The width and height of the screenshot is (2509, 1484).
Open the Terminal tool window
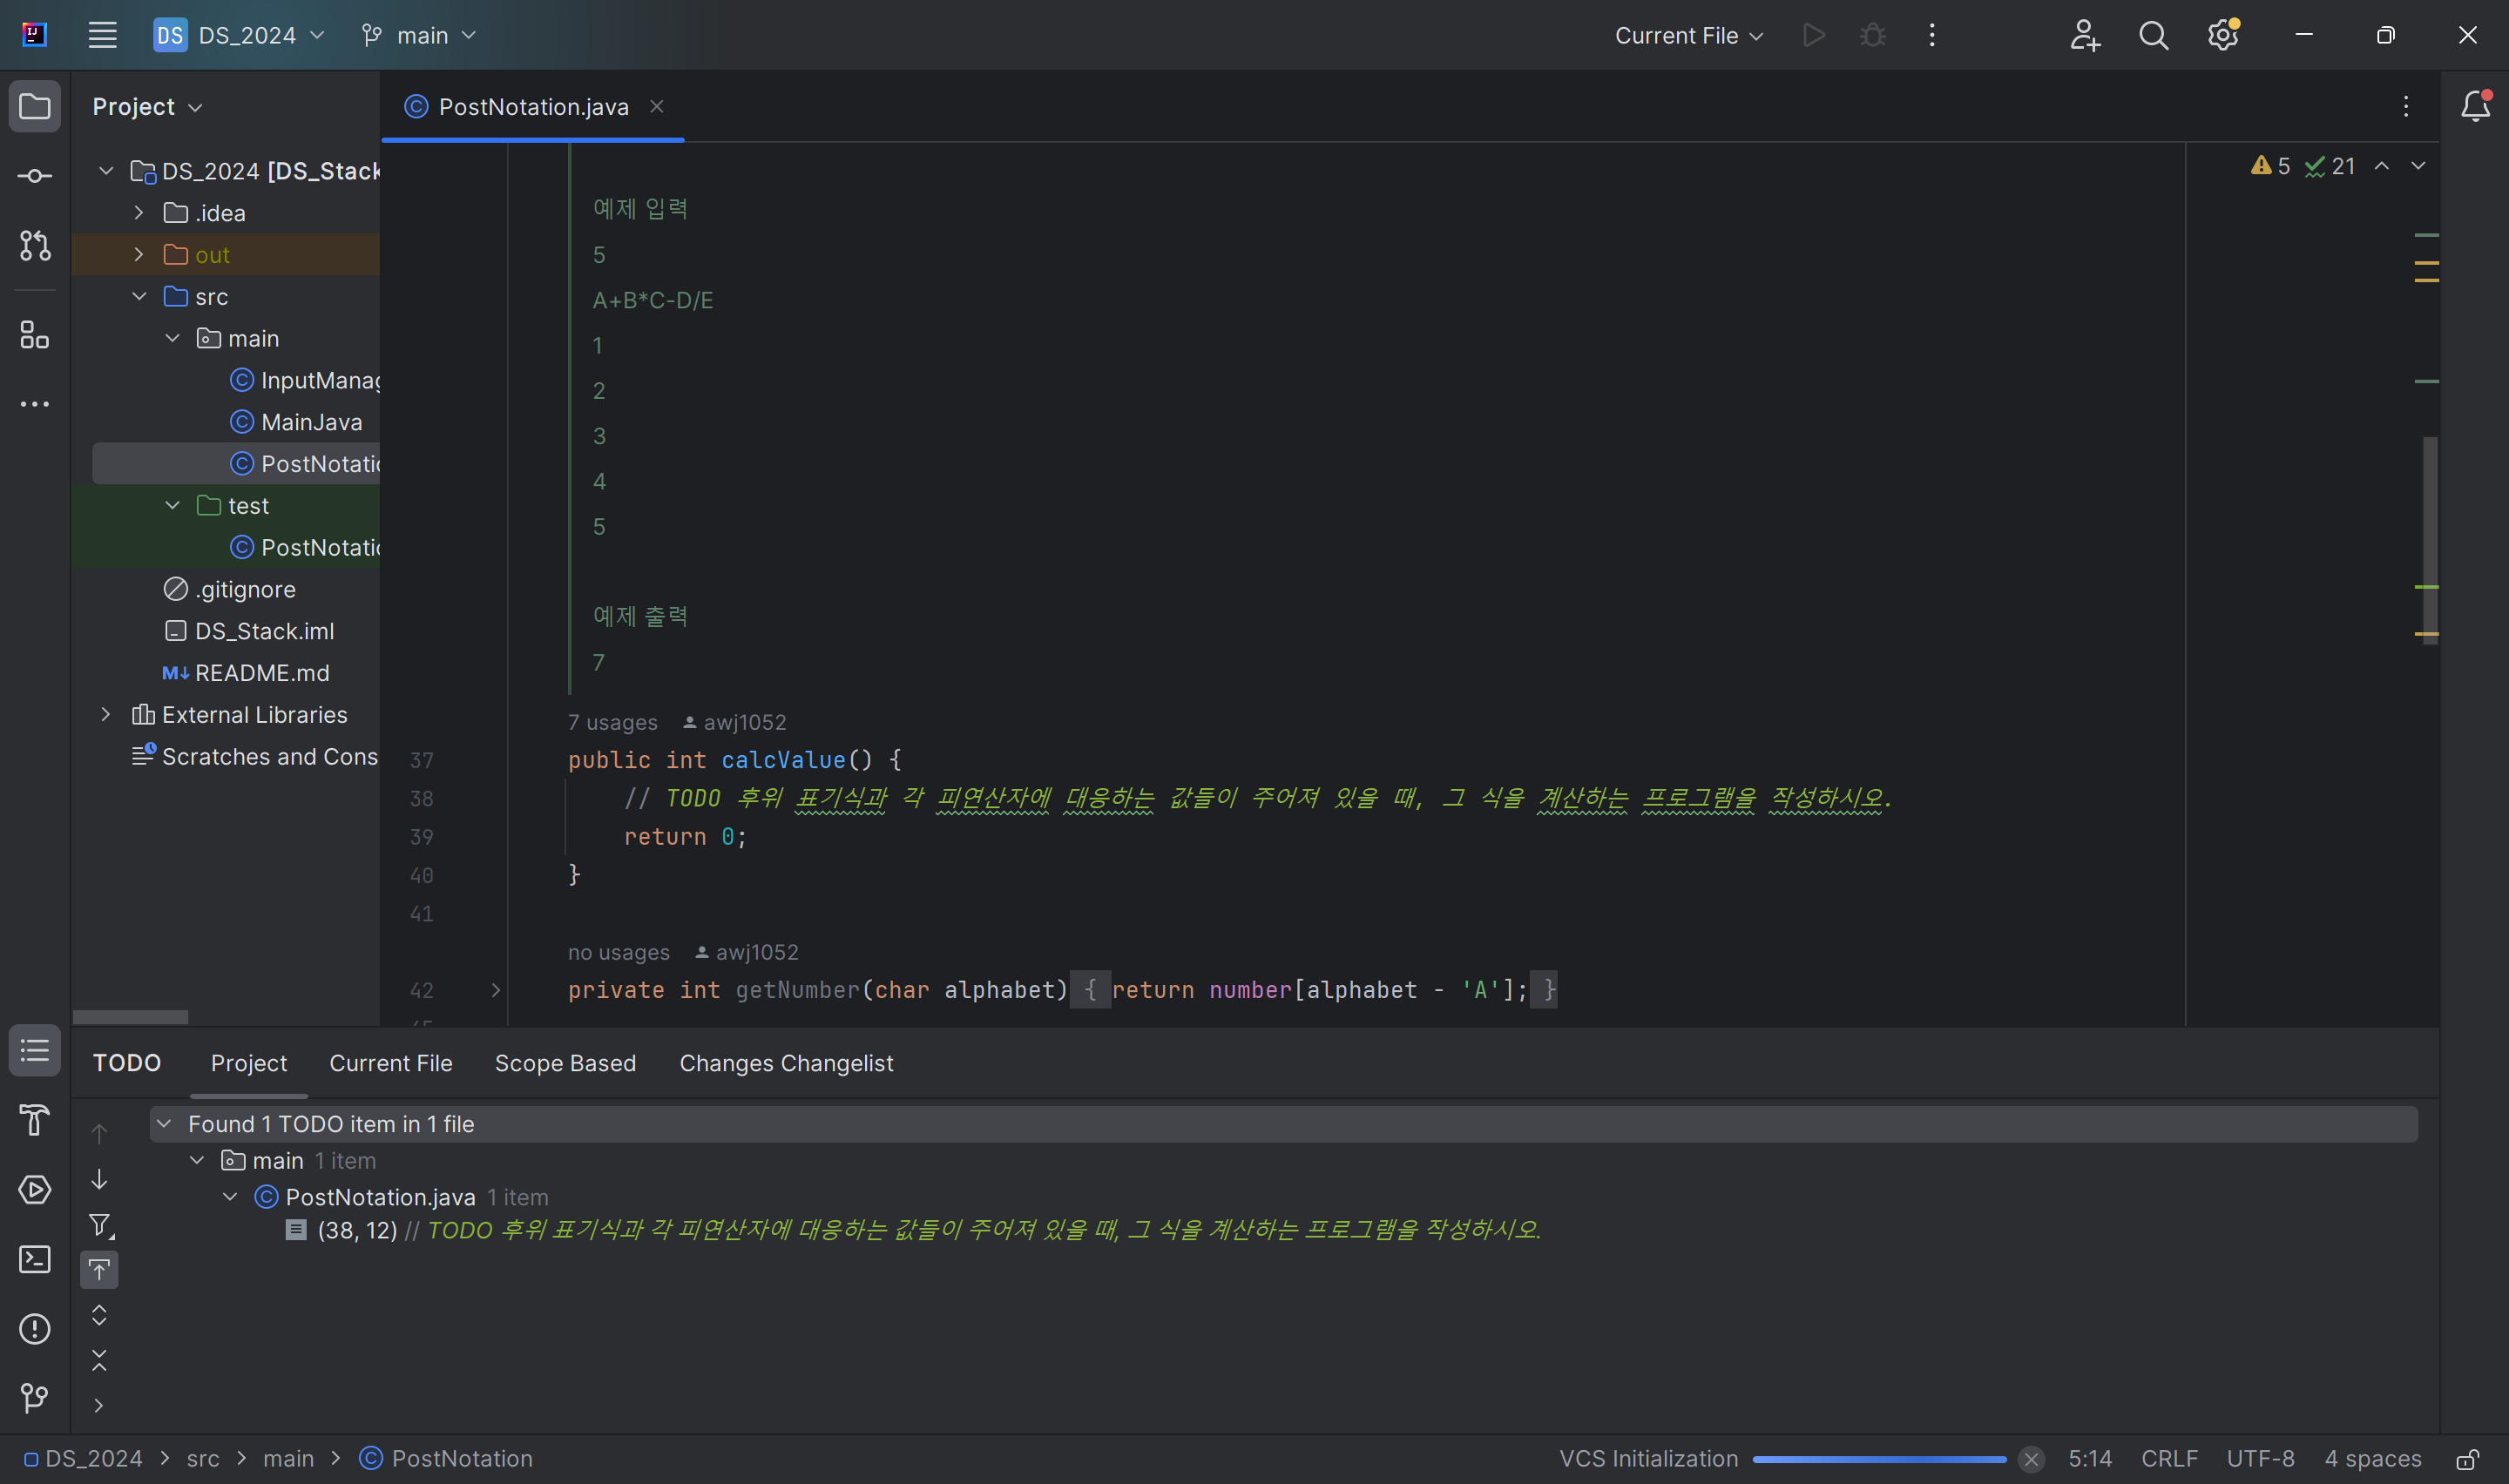(x=35, y=1259)
